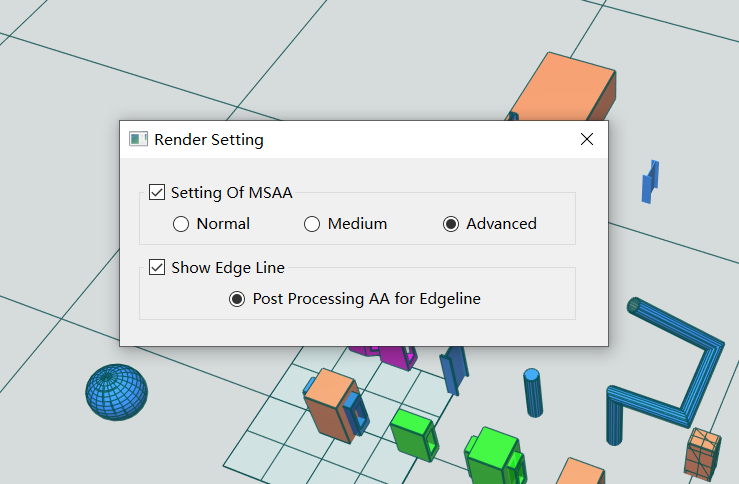Click the blue bent pipe object
The height and width of the screenshot is (484, 739).
tap(665, 370)
